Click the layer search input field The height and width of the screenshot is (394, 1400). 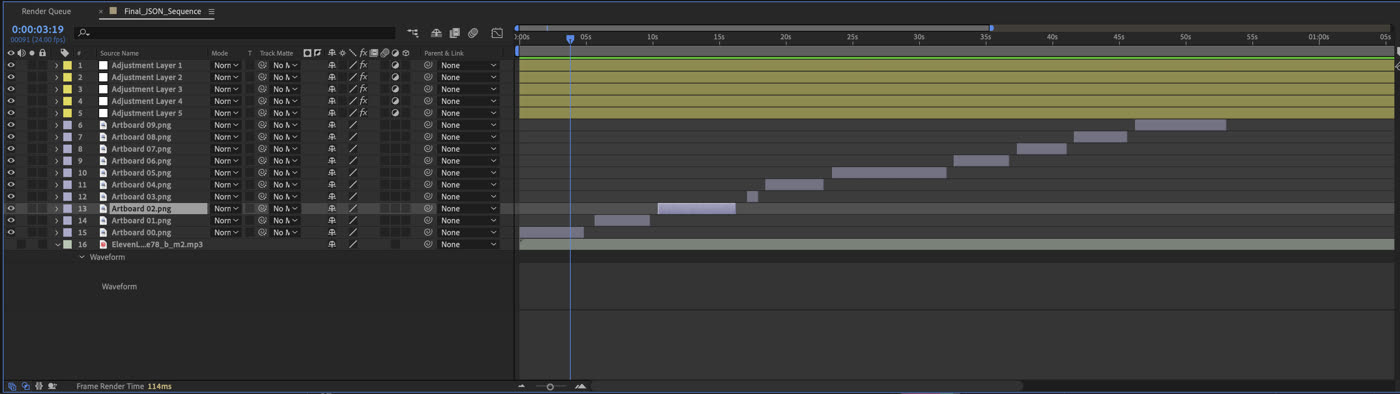tap(235, 33)
